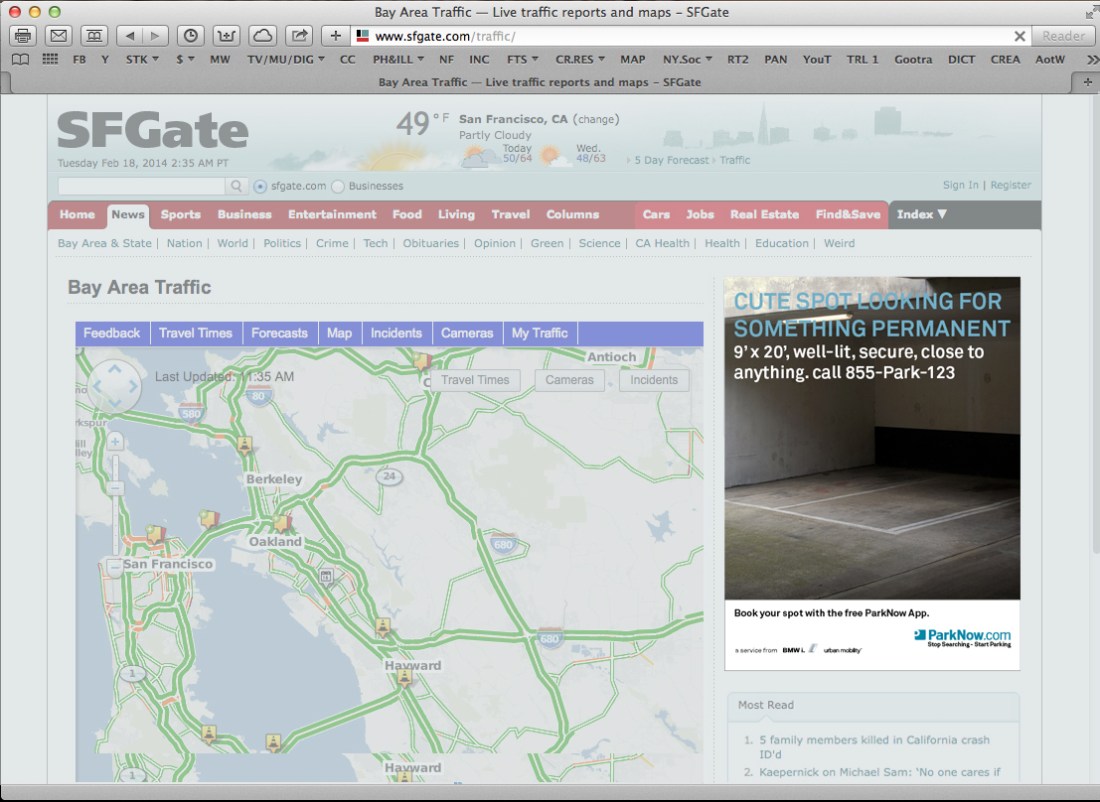This screenshot has height=802, width=1100.
Task: Switch to the Travel Times tab
Action: pyautogui.click(x=195, y=333)
